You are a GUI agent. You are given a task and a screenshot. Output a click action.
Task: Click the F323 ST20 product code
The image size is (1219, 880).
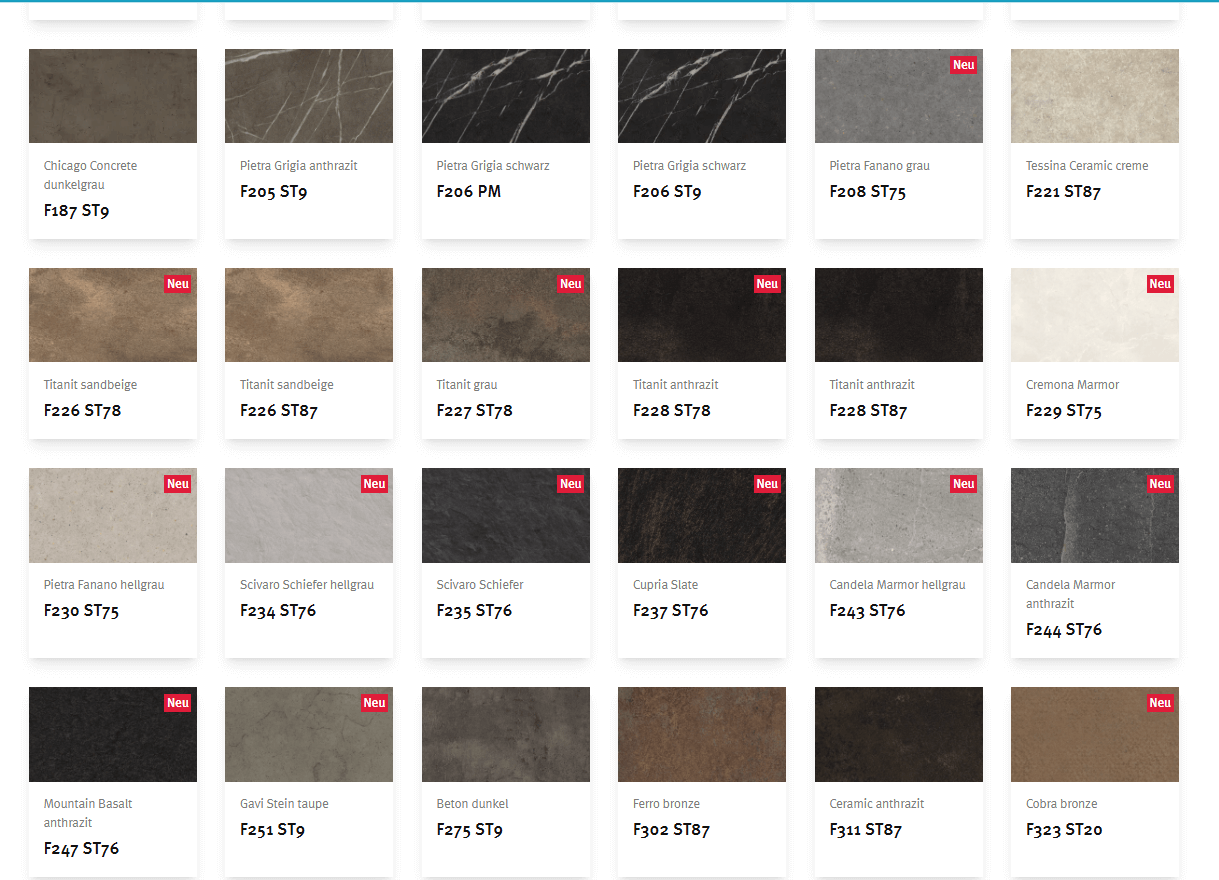coord(1065,830)
